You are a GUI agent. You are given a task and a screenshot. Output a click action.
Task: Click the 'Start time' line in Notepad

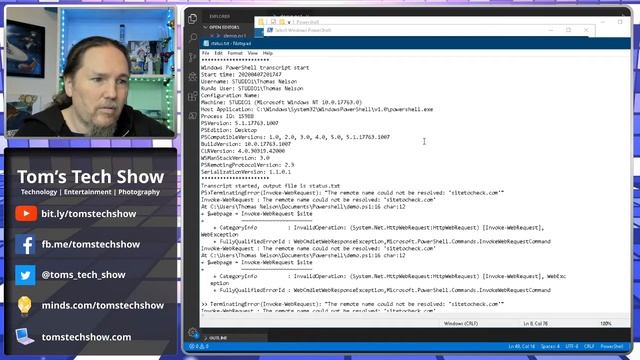click(241, 75)
